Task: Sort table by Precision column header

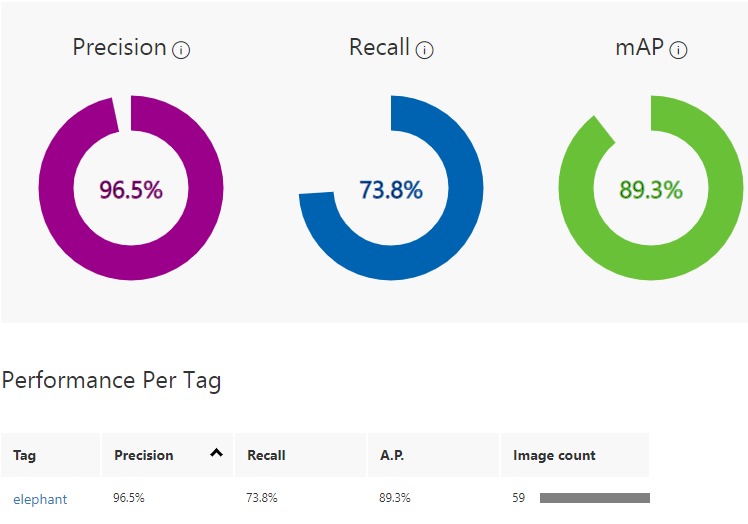Action: point(144,455)
